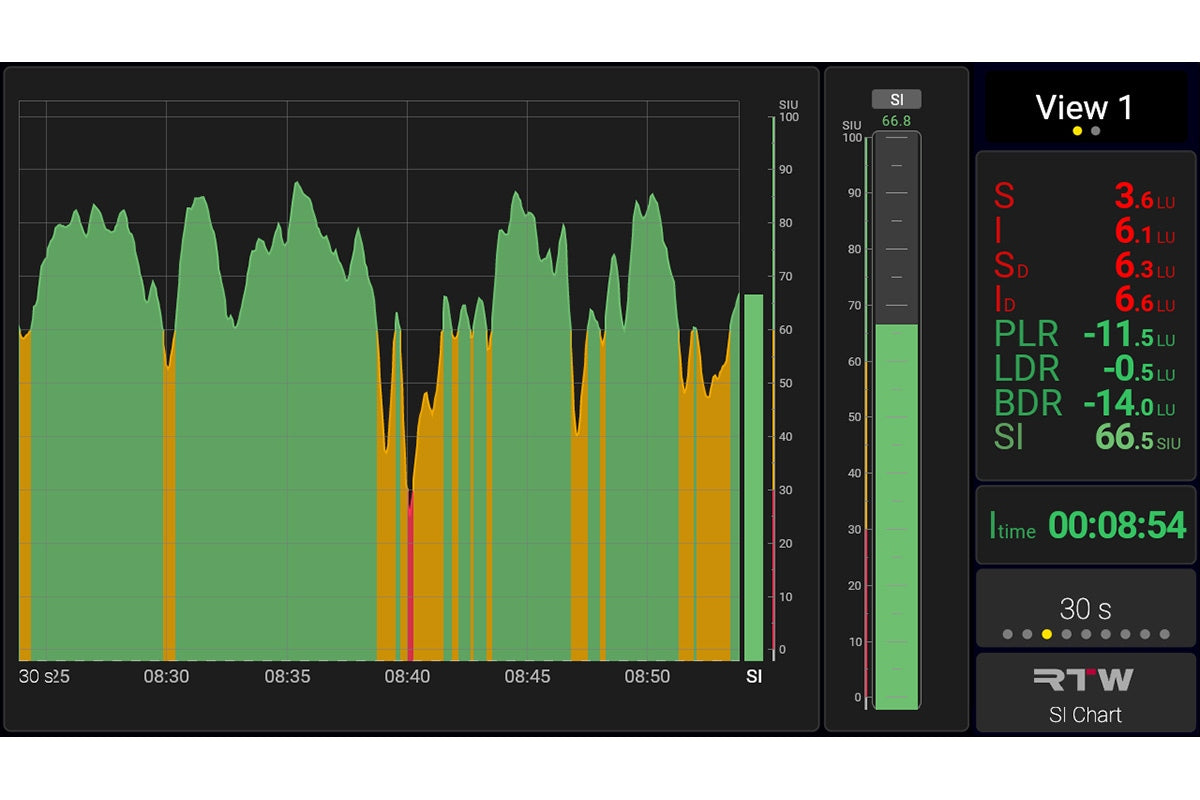The height and width of the screenshot is (800, 1200).
Task: Click the 70 mark on the bar meter scale
Action: (x=855, y=306)
